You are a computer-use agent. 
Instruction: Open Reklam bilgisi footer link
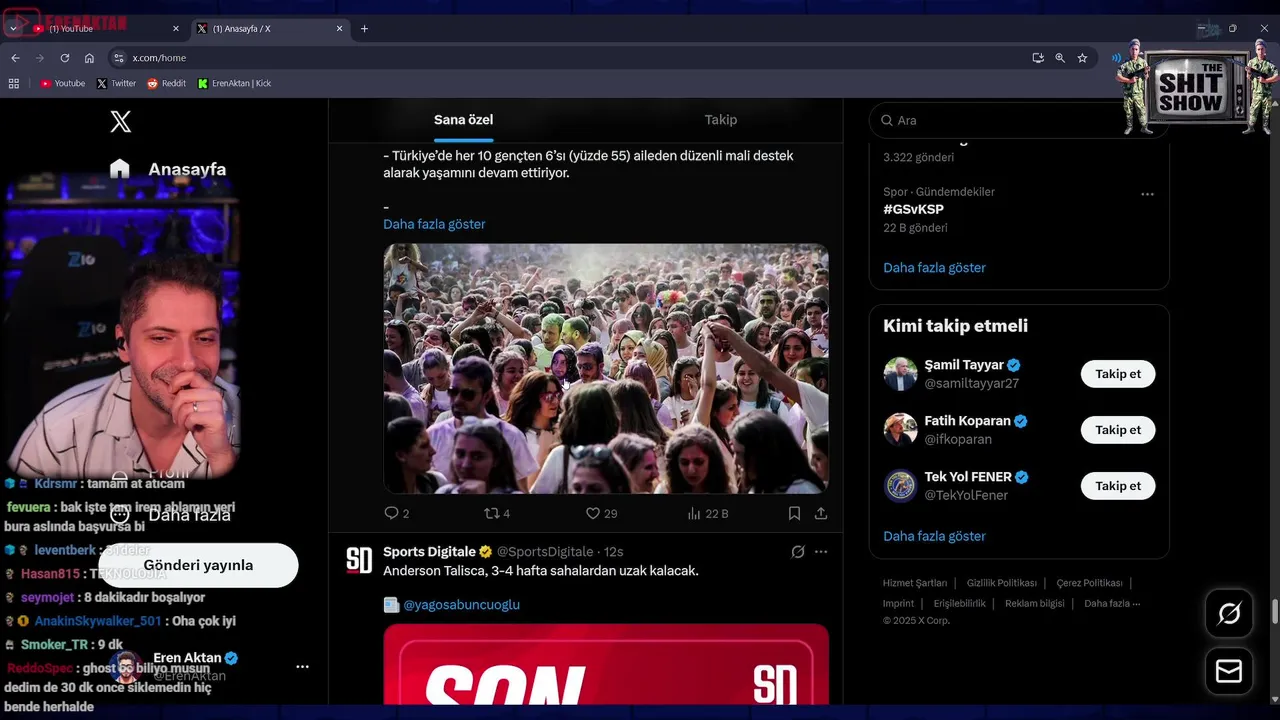click(x=1034, y=604)
